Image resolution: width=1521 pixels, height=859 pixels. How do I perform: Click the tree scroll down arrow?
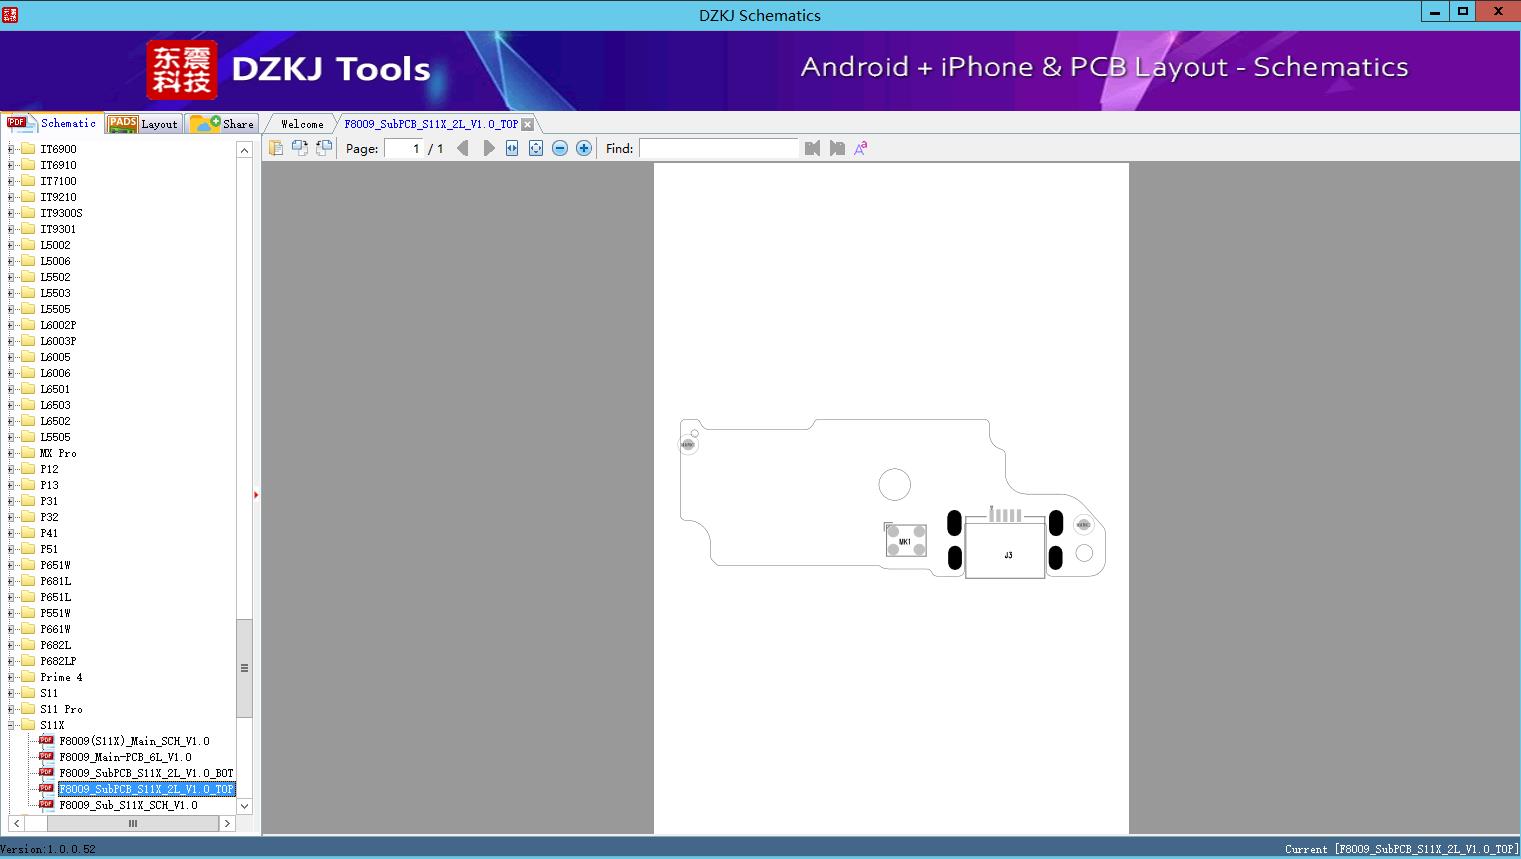(x=244, y=806)
